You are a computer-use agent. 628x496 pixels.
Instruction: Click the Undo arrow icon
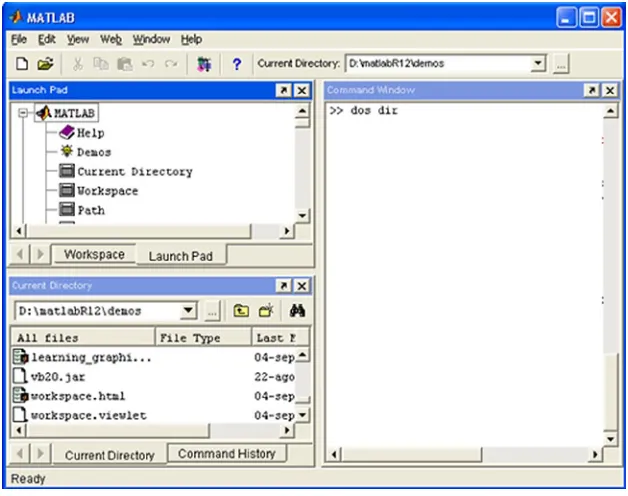[148, 64]
